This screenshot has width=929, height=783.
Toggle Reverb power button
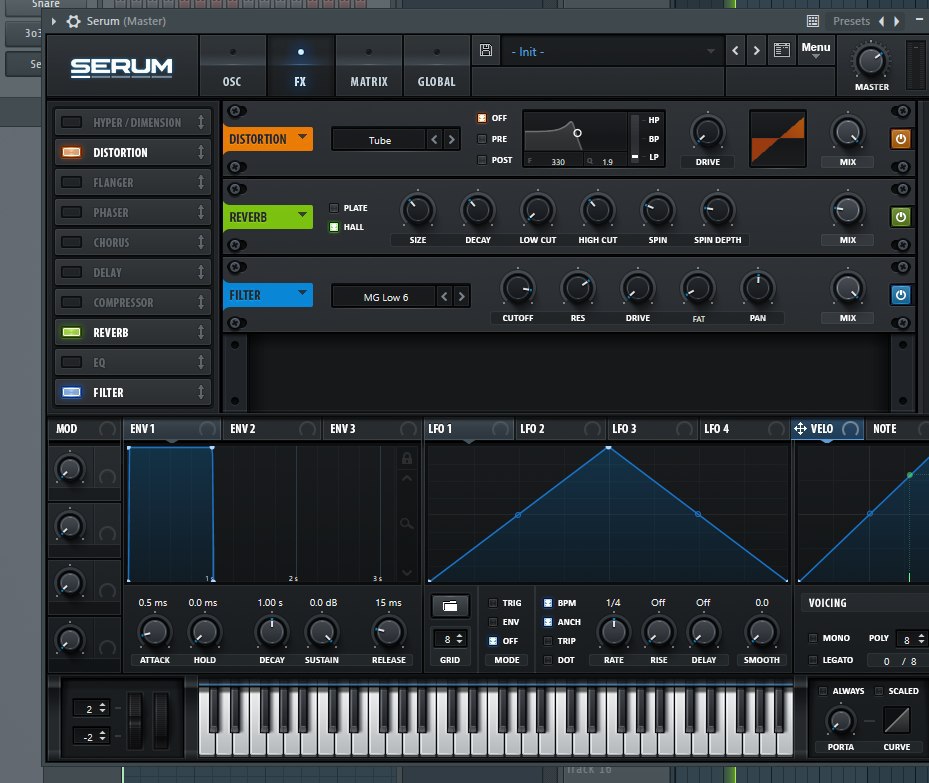(x=901, y=217)
